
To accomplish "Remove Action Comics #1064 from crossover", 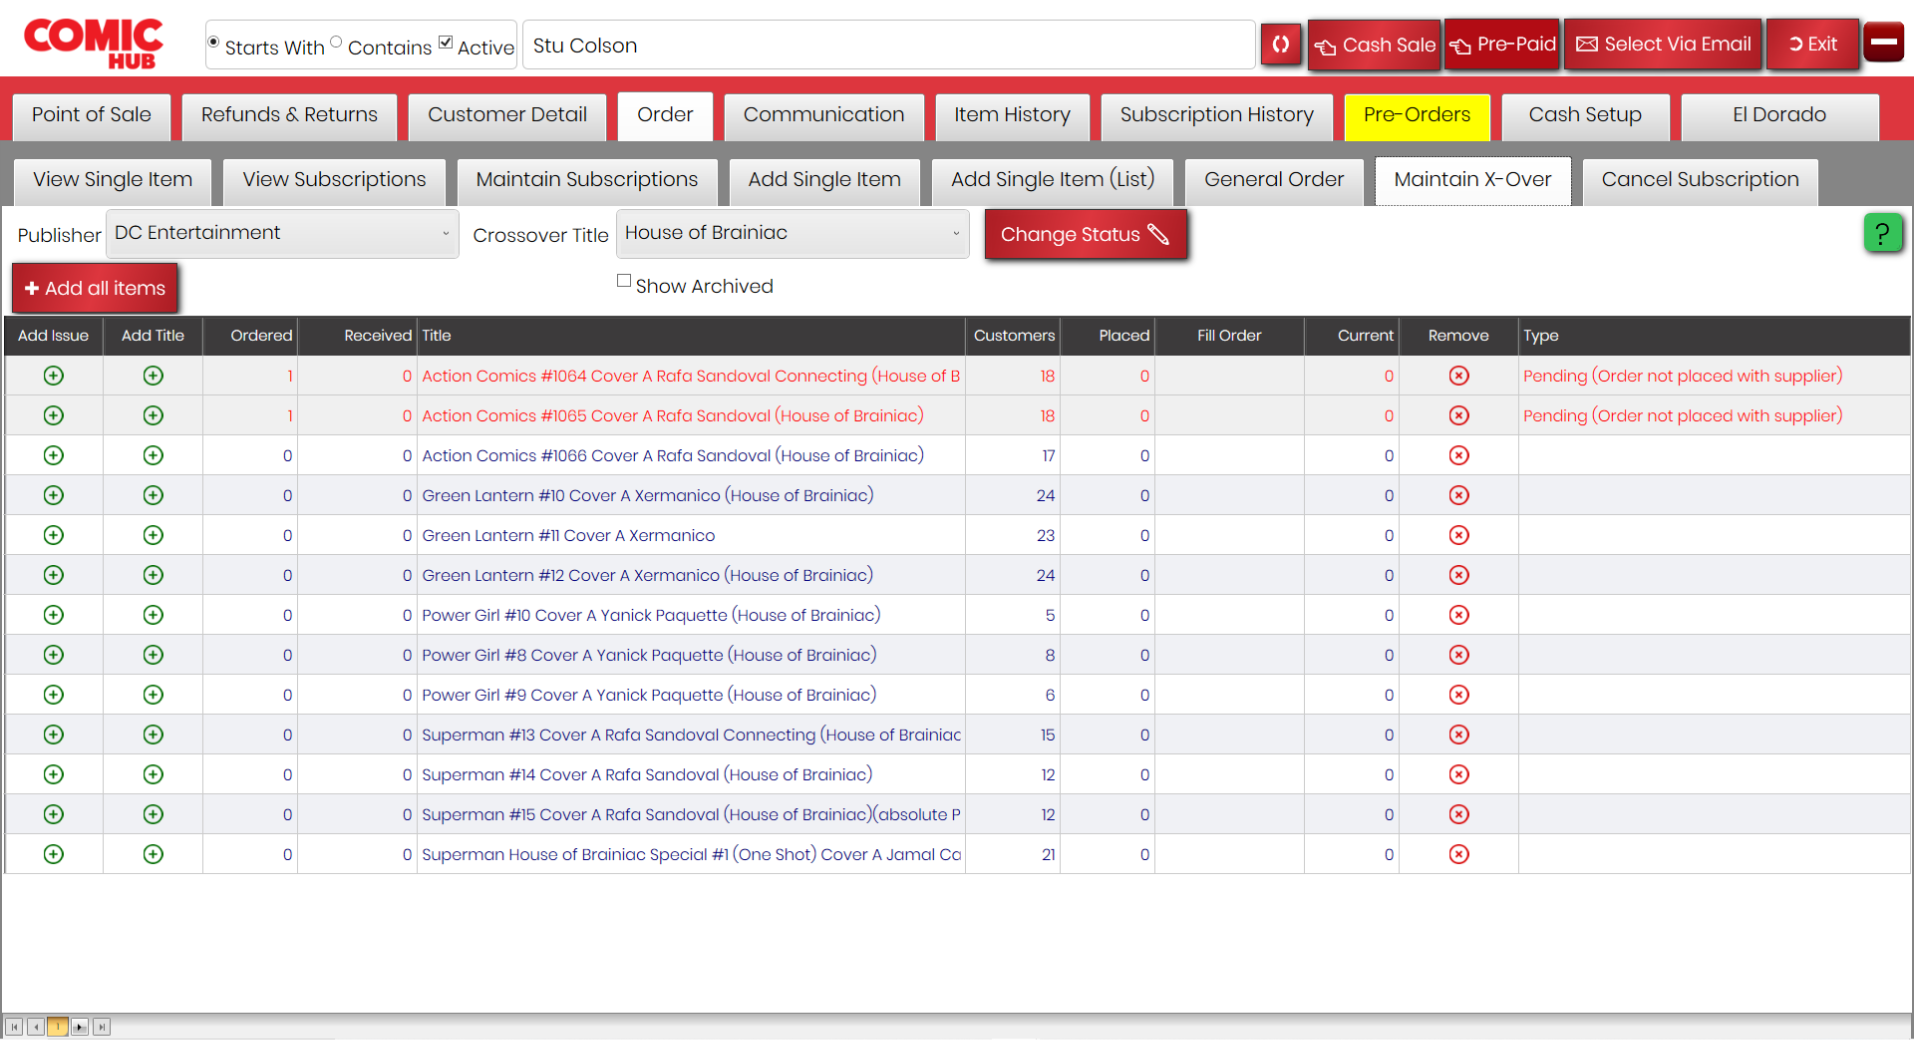I will coord(1459,376).
